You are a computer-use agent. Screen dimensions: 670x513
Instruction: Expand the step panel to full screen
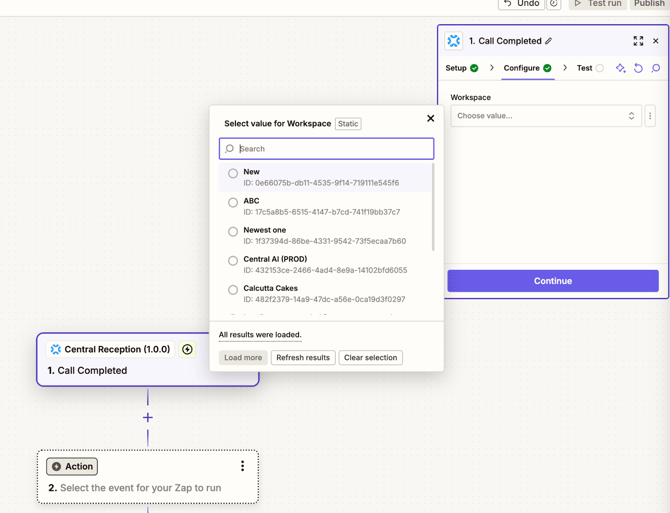pyautogui.click(x=638, y=41)
